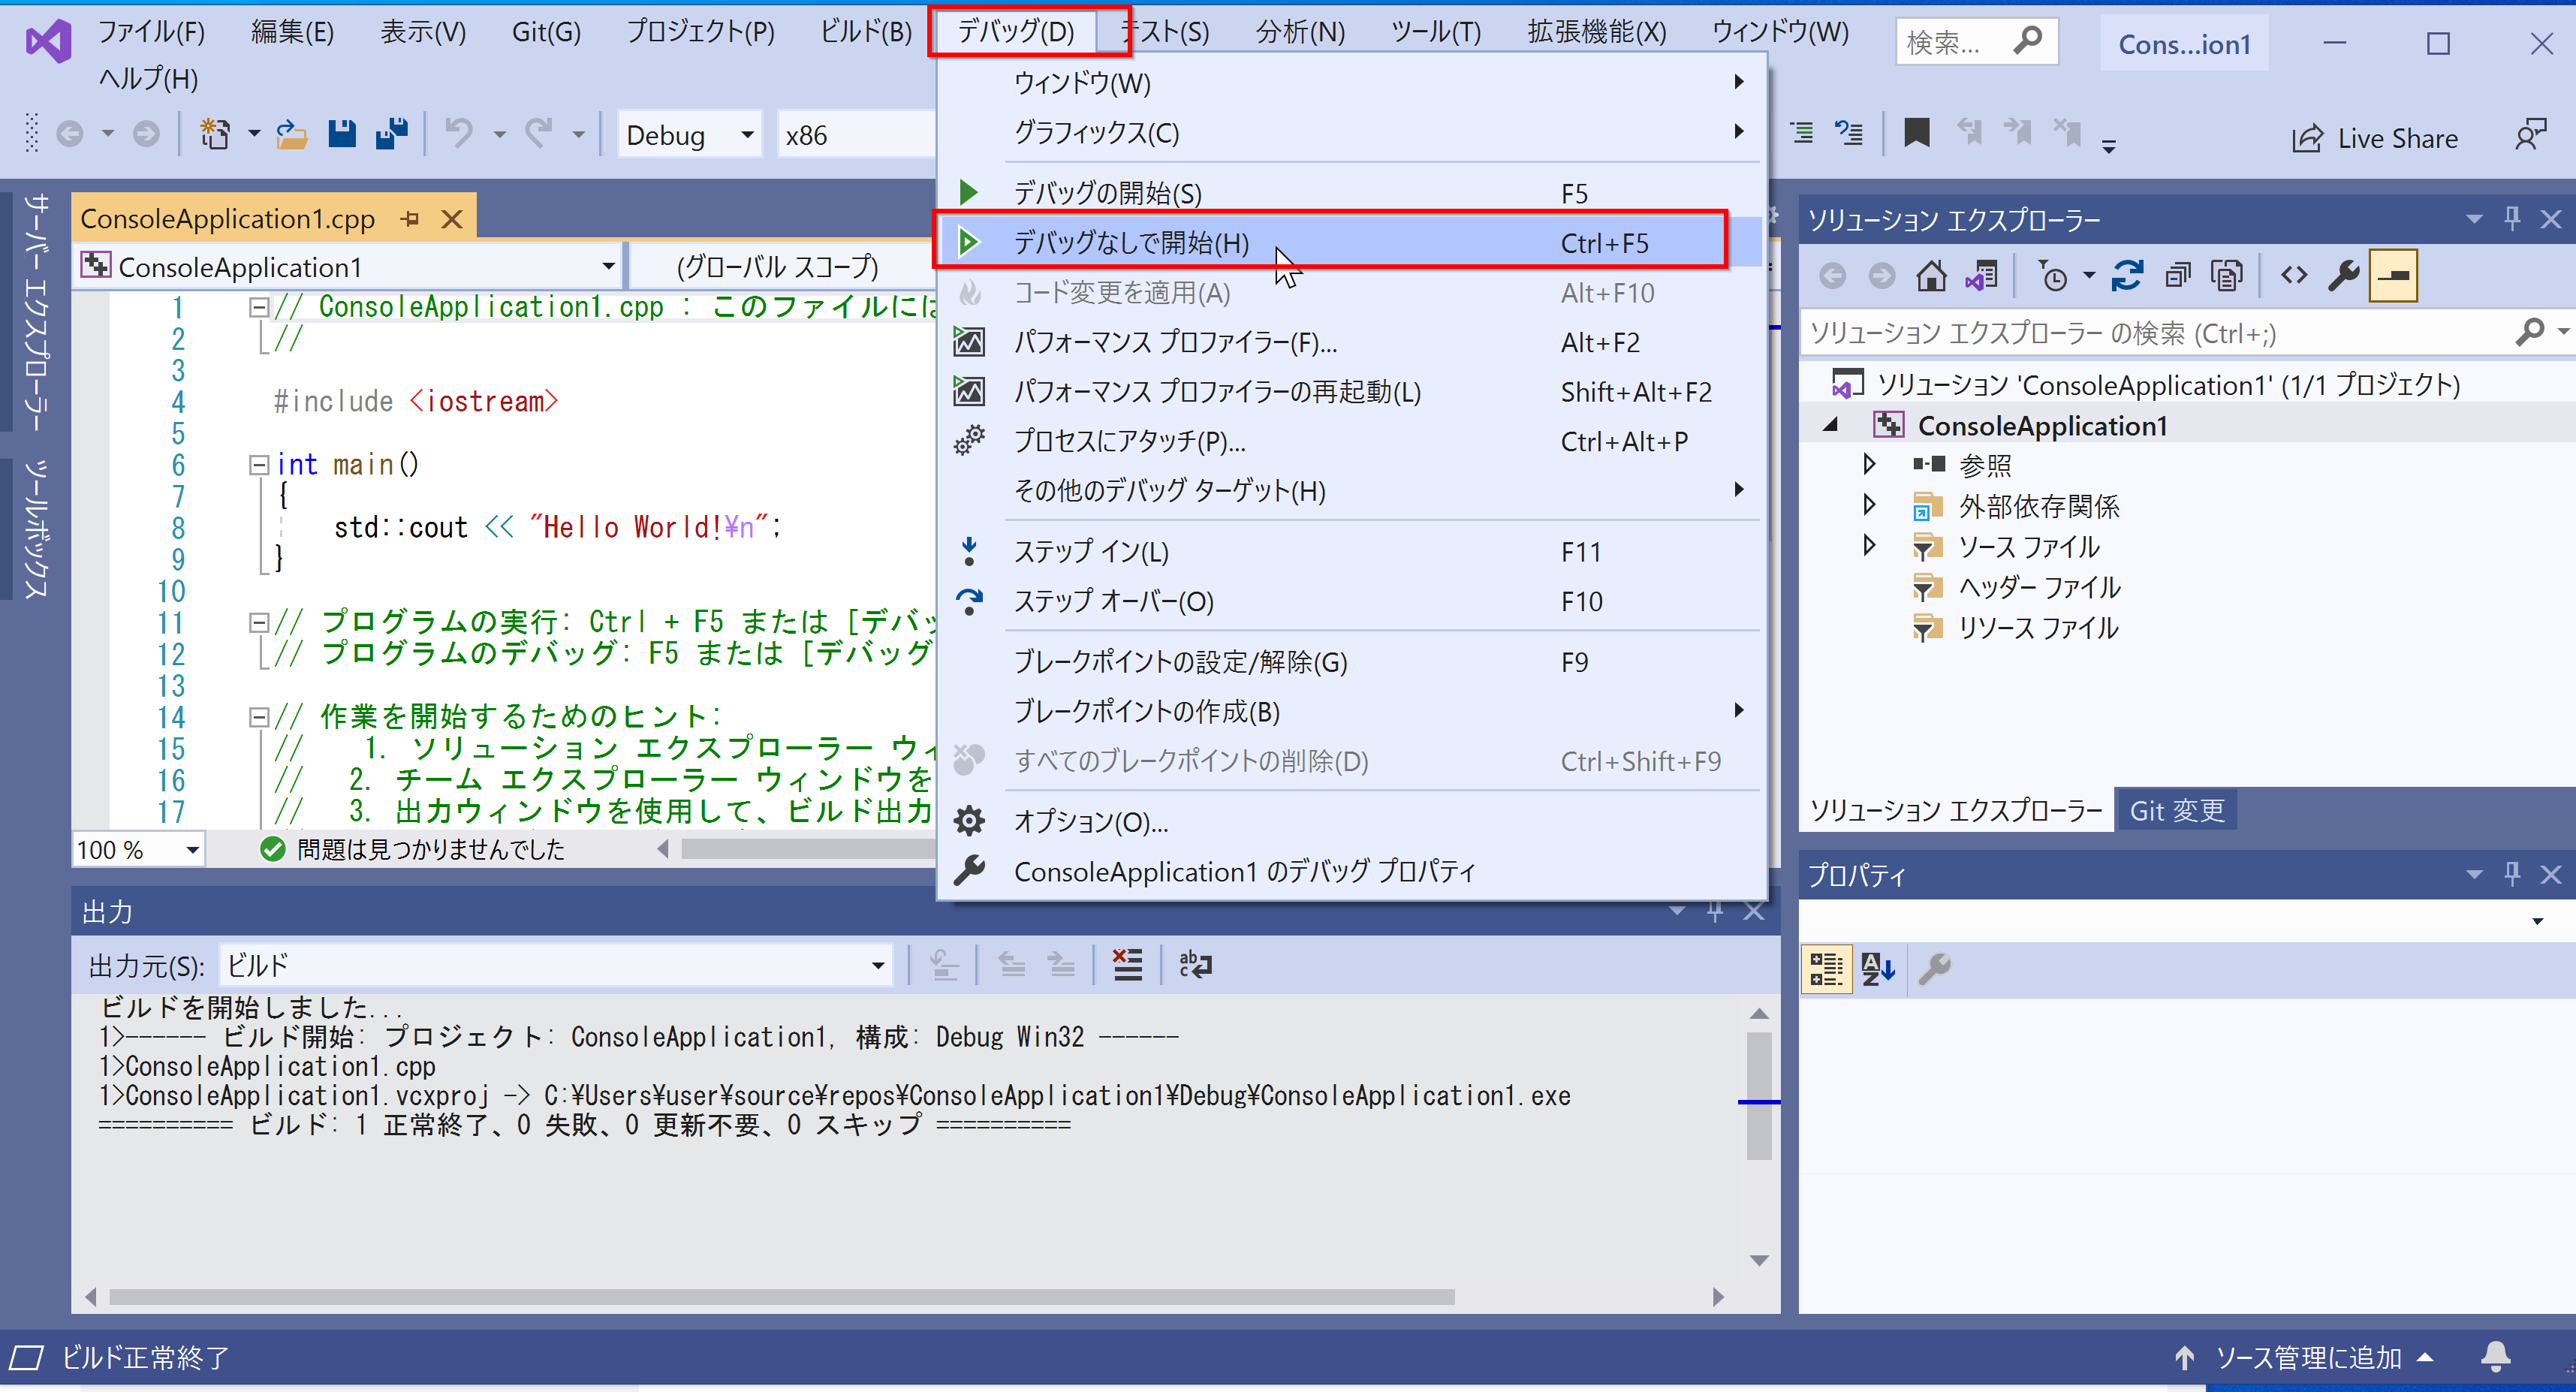Expand the ソース ファイル tree node
2576x1392 pixels.
click(1869, 546)
